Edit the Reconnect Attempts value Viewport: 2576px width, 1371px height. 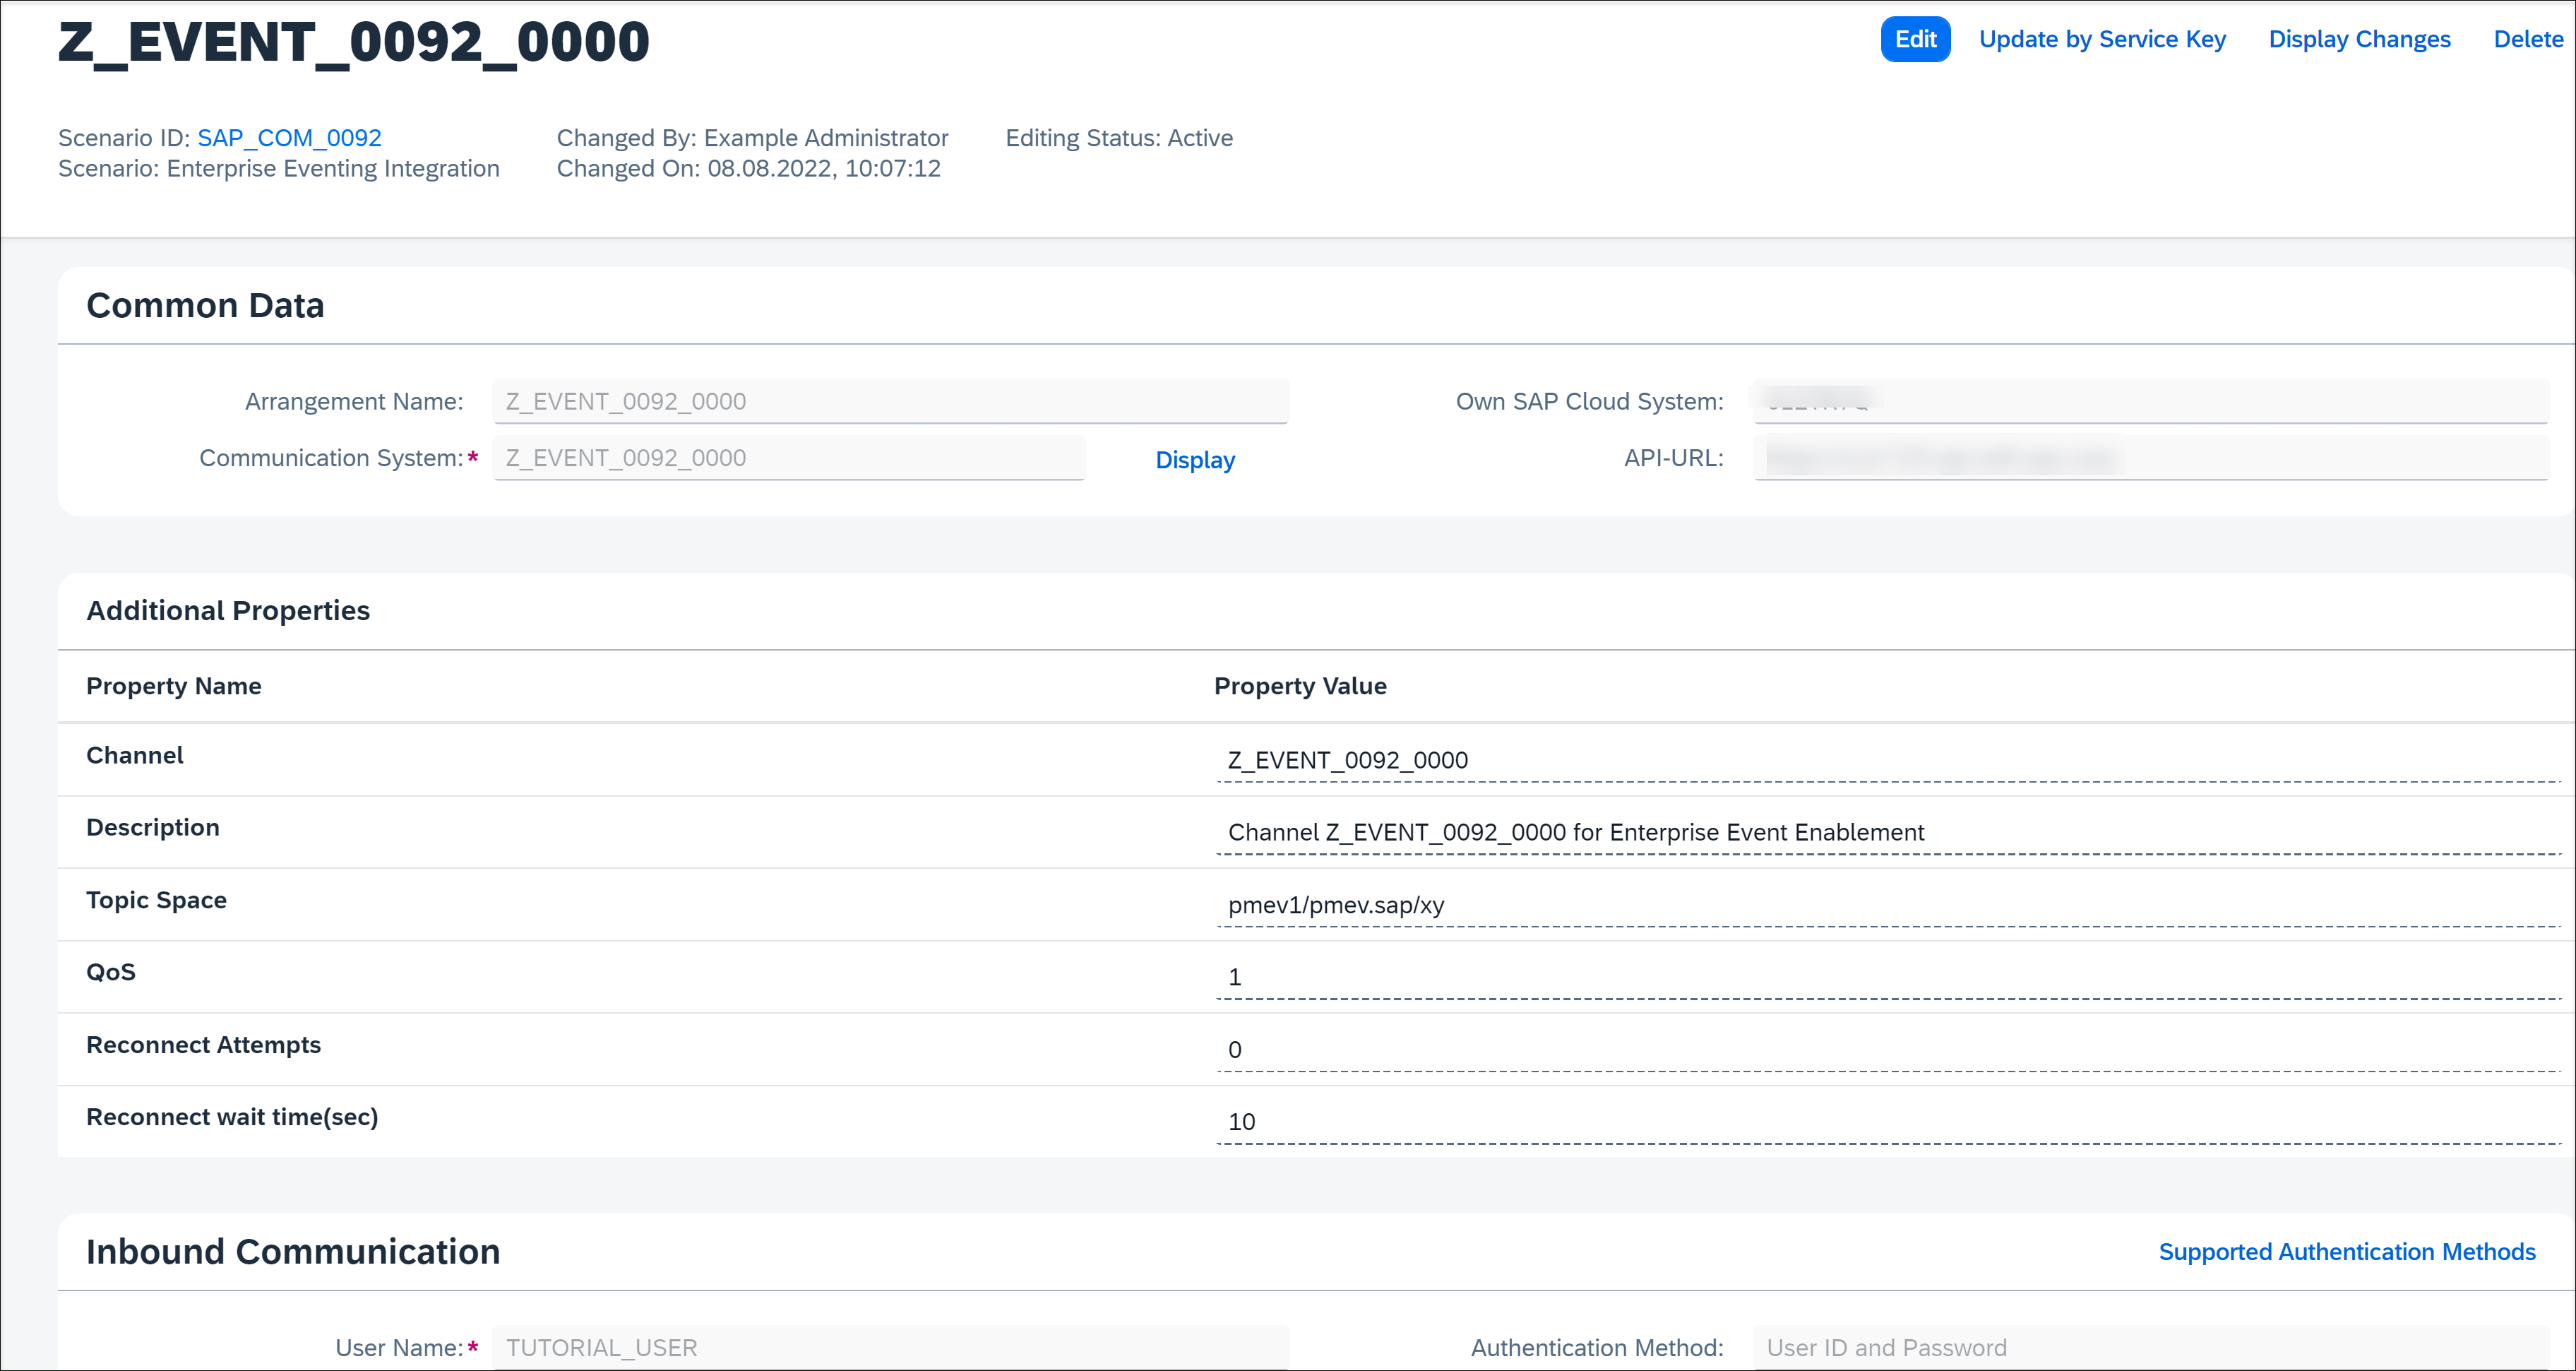tap(1888, 1050)
